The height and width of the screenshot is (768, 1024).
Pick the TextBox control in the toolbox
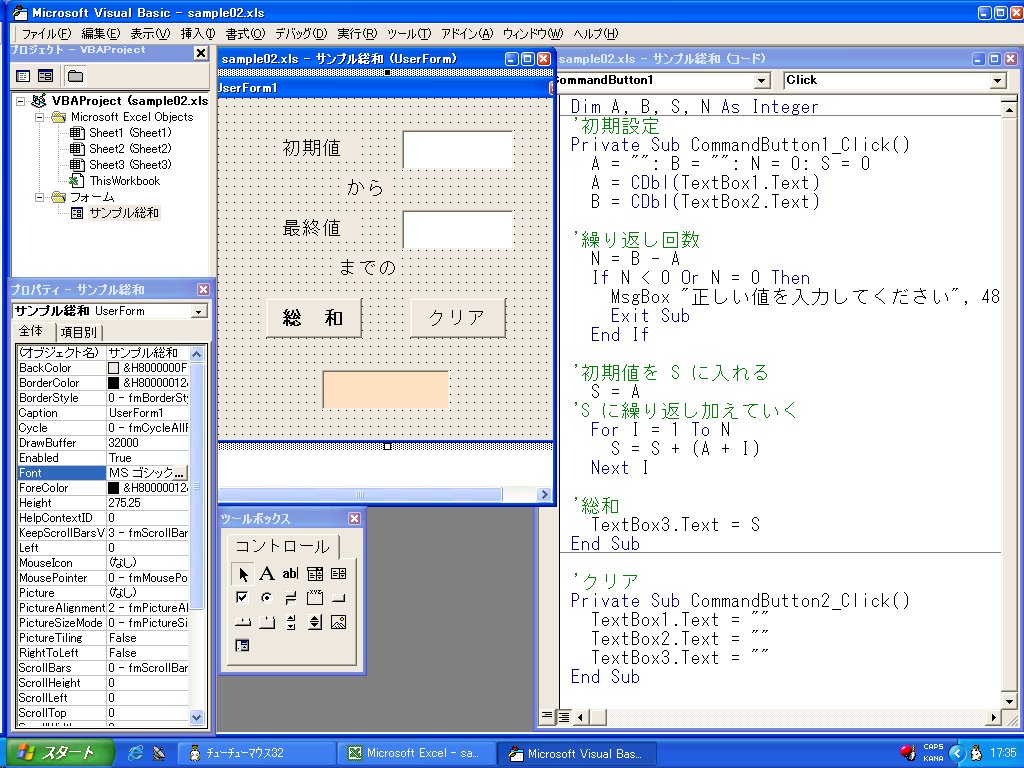tap(290, 573)
